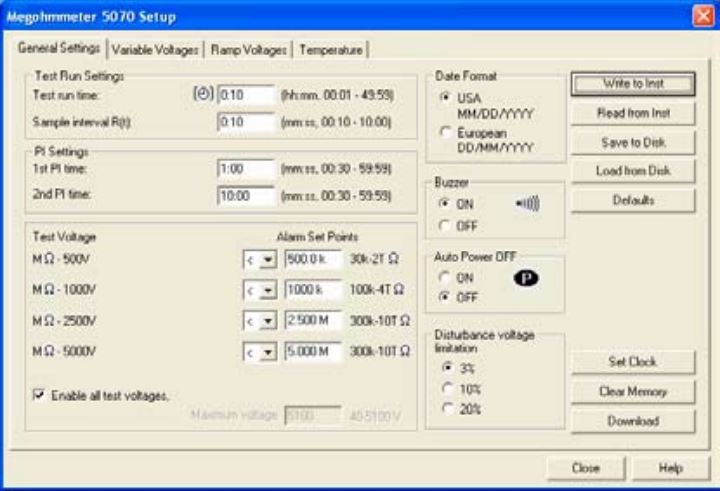Open Help
720x491 pixels.
(671, 468)
